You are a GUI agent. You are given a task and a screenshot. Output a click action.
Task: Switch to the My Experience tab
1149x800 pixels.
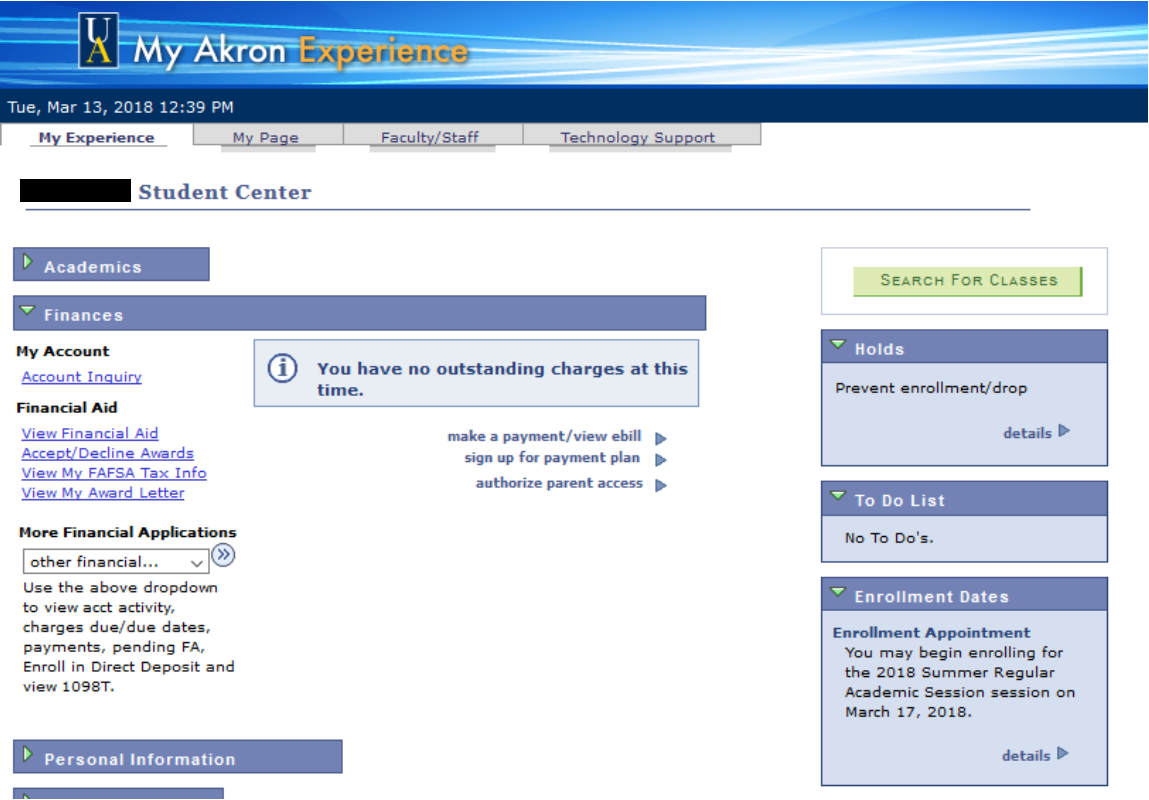tap(97, 137)
